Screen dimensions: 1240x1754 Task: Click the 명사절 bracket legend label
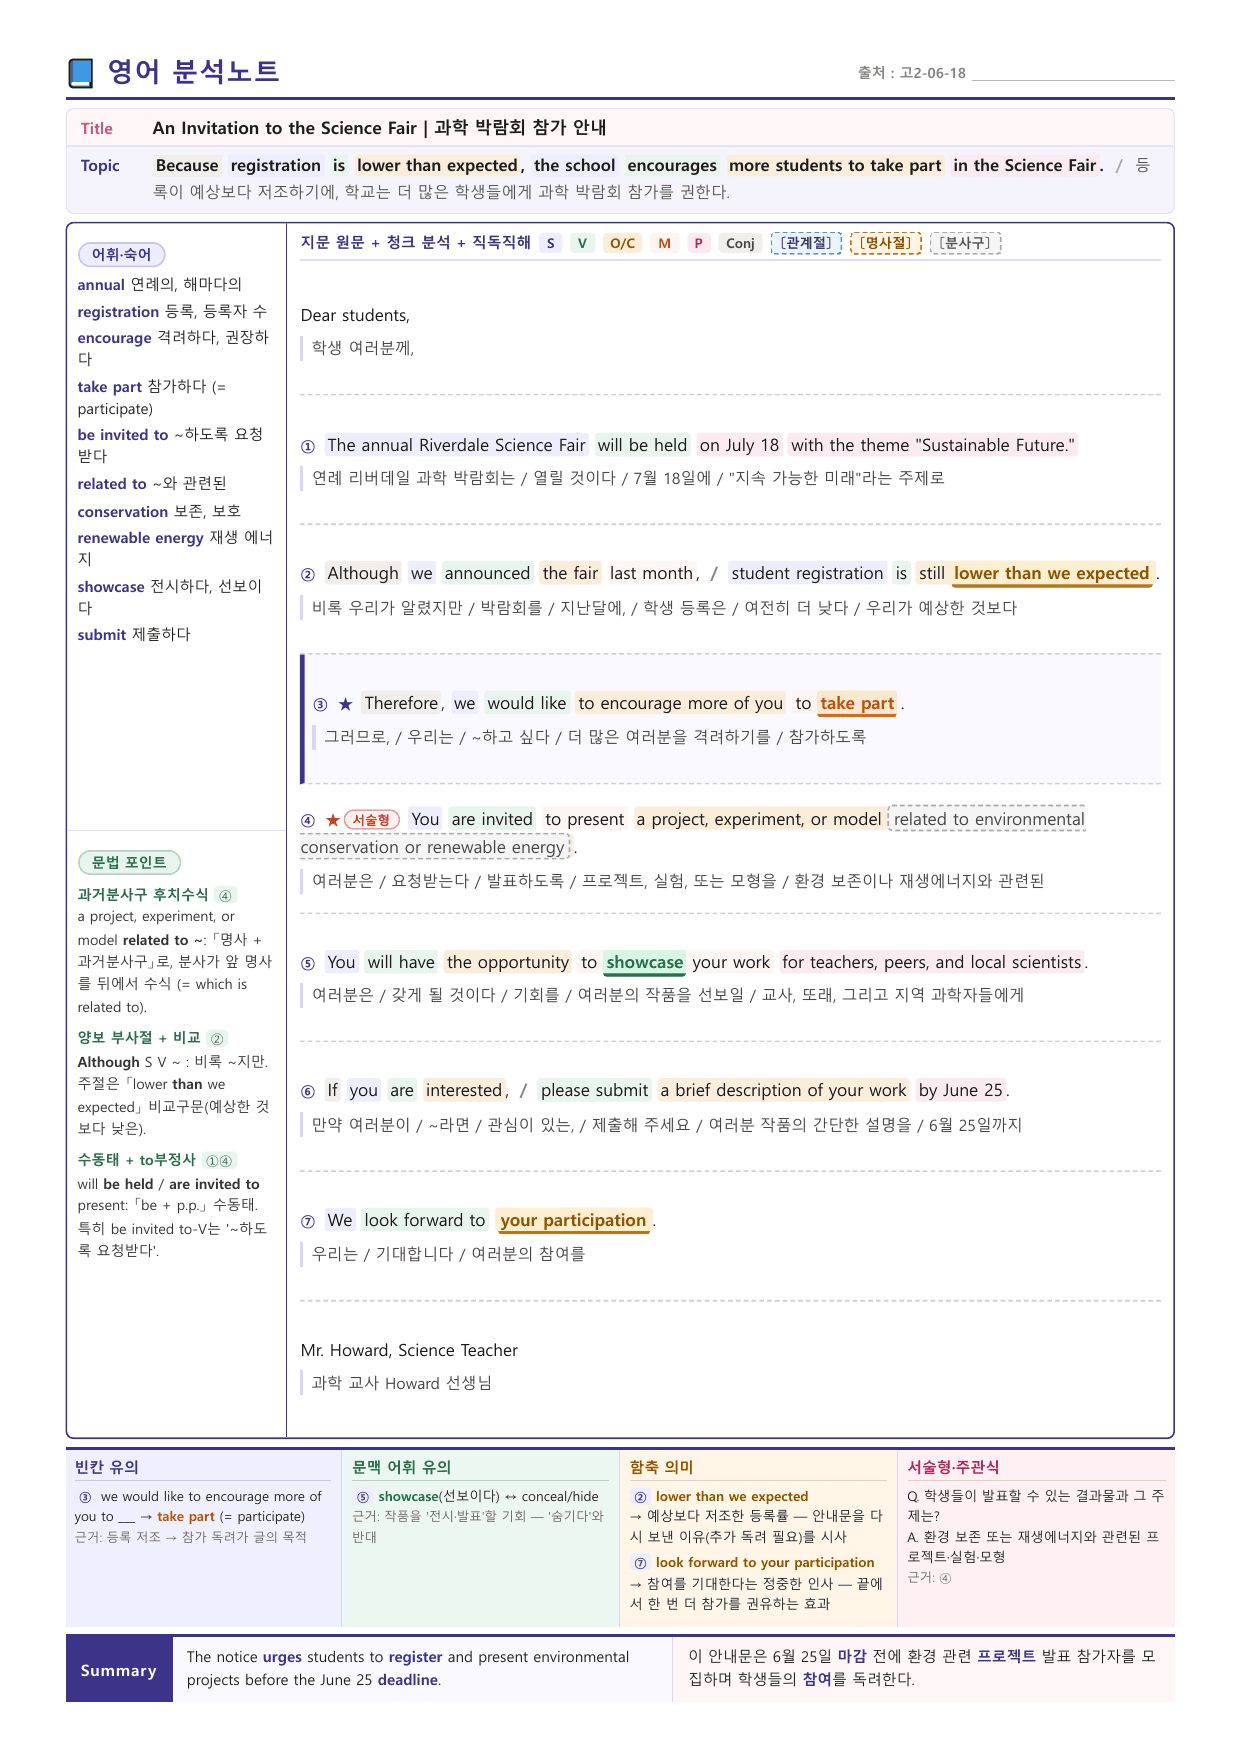point(886,243)
